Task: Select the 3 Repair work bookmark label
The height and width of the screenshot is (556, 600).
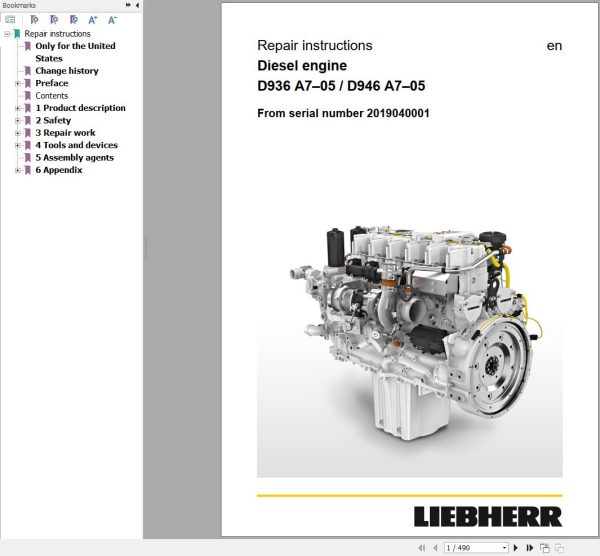Action: pyautogui.click(x=65, y=133)
